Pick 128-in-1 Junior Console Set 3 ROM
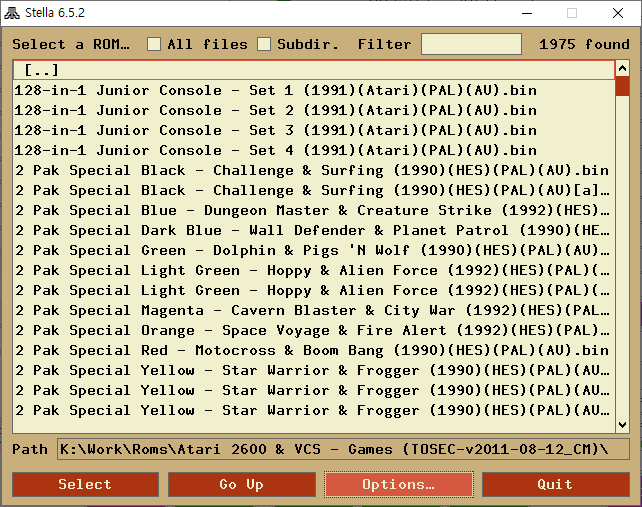The width and height of the screenshot is (642, 507). pyautogui.click(x=314, y=130)
